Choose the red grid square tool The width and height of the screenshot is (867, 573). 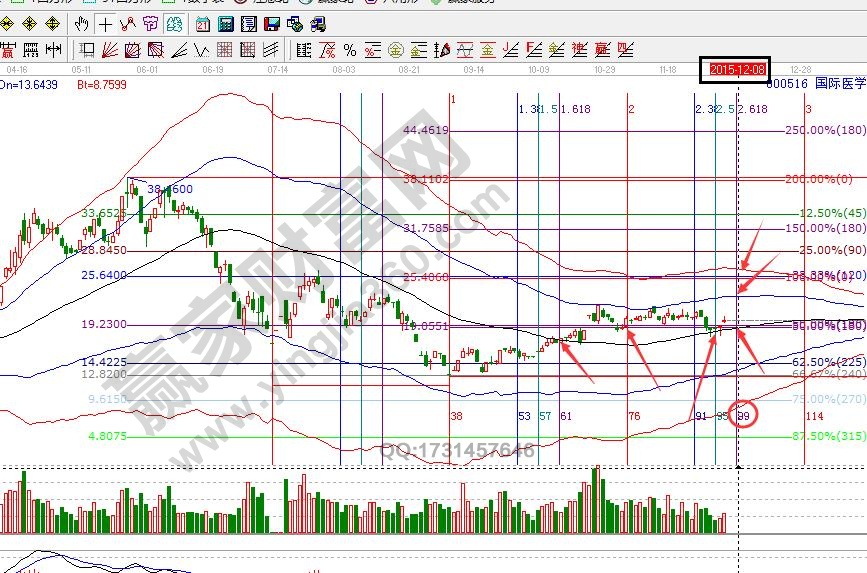224,49
